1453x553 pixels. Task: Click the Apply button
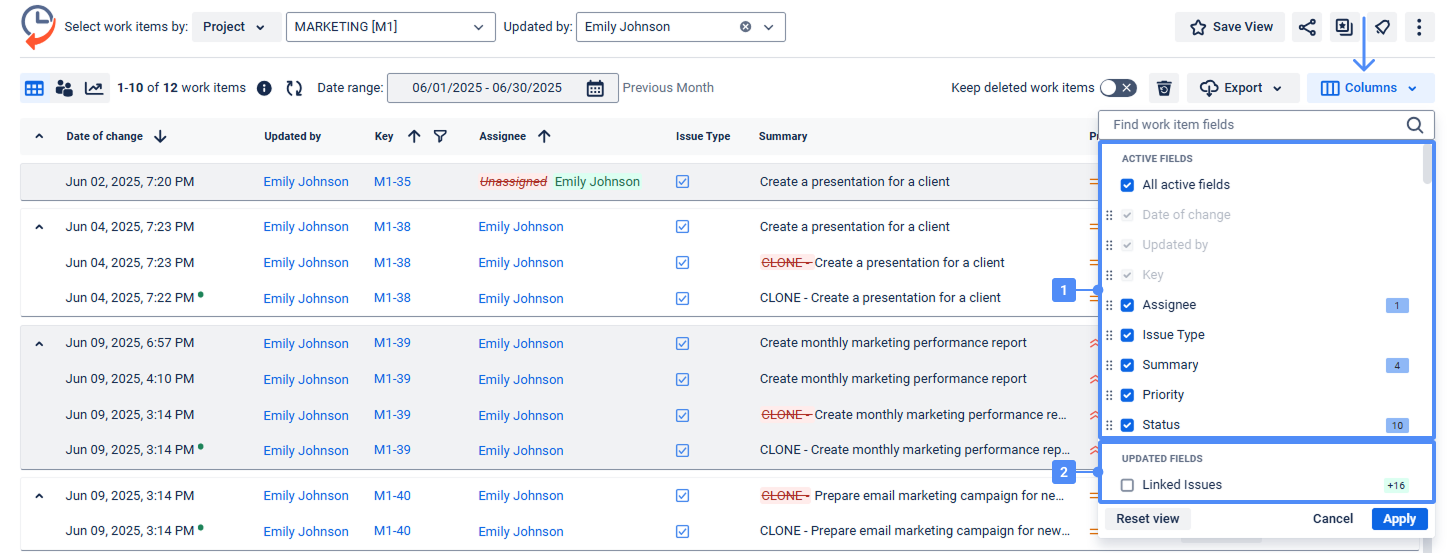[1399, 519]
